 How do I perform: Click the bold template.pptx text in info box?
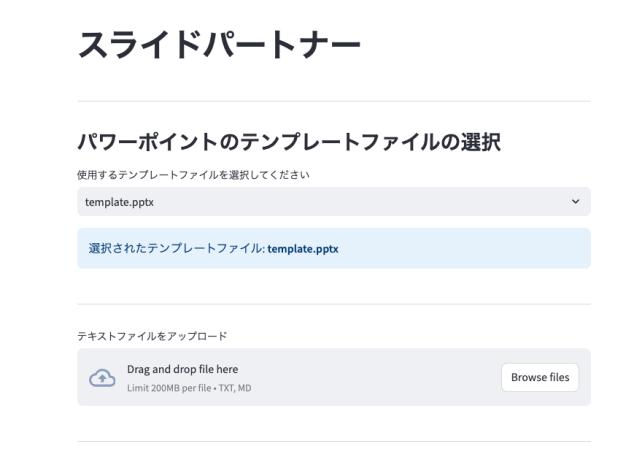tap(303, 249)
